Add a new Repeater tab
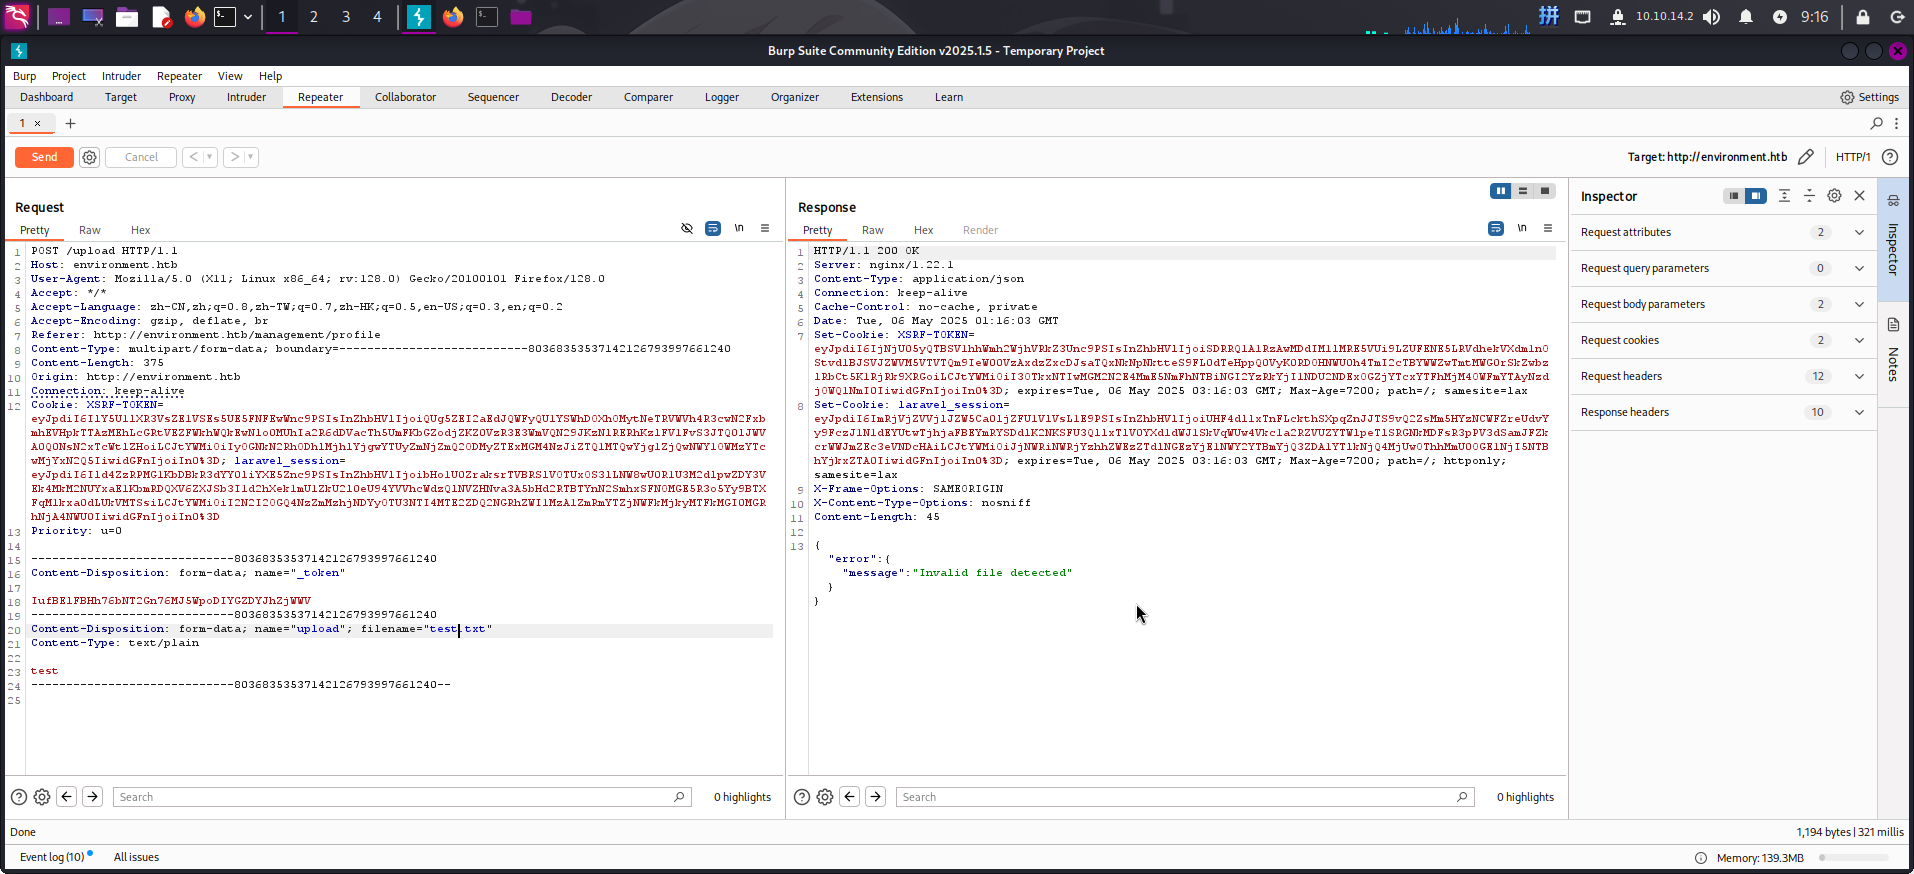The height and width of the screenshot is (874, 1914). tap(70, 123)
